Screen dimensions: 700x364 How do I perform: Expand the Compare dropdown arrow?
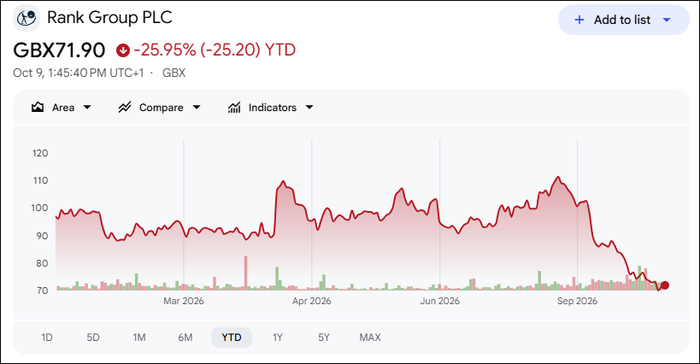196,107
